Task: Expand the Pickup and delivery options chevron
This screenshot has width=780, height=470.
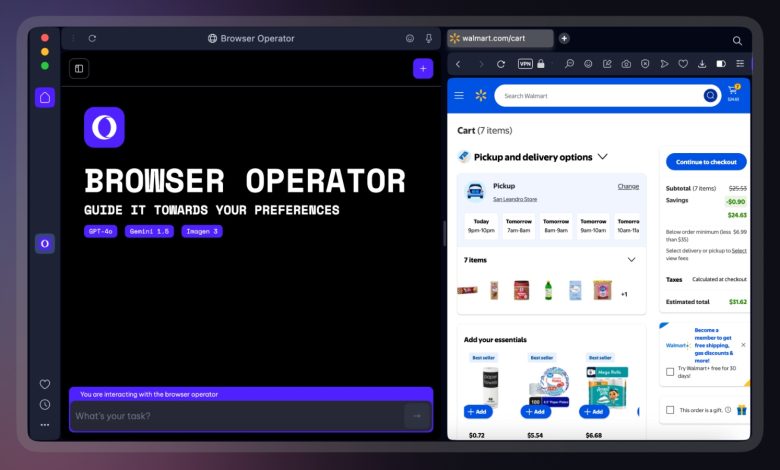Action: 602,157
